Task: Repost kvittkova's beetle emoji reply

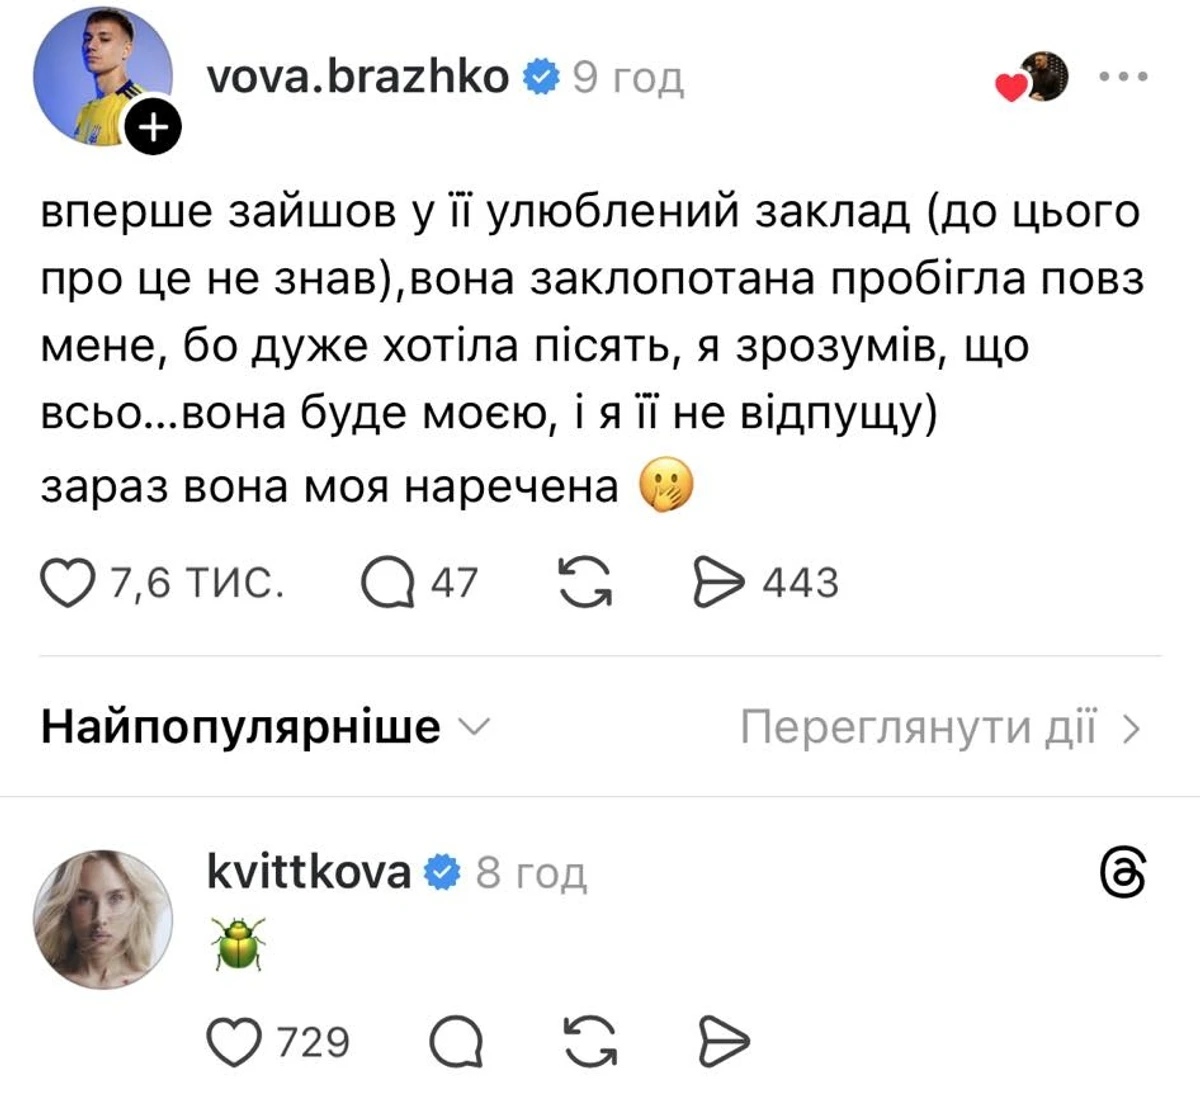Action: pyautogui.click(x=588, y=1043)
